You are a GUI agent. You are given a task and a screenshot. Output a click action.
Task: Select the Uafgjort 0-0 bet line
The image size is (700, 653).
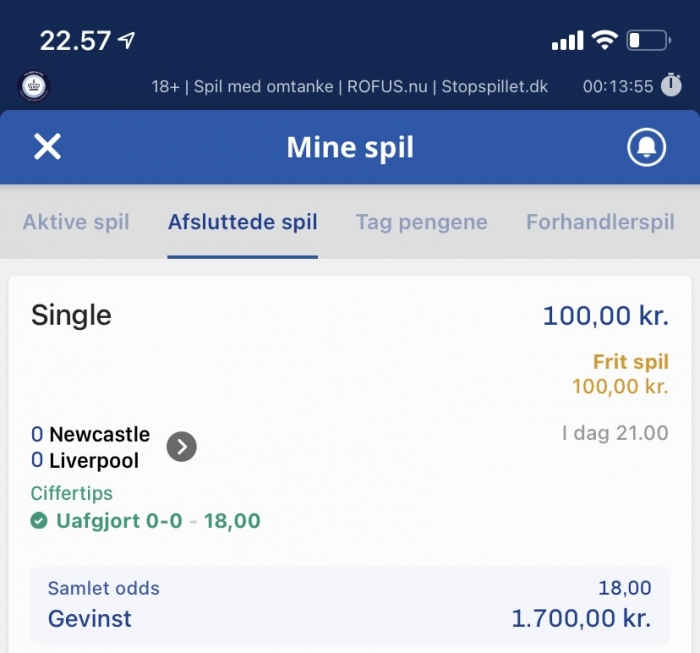click(146, 521)
